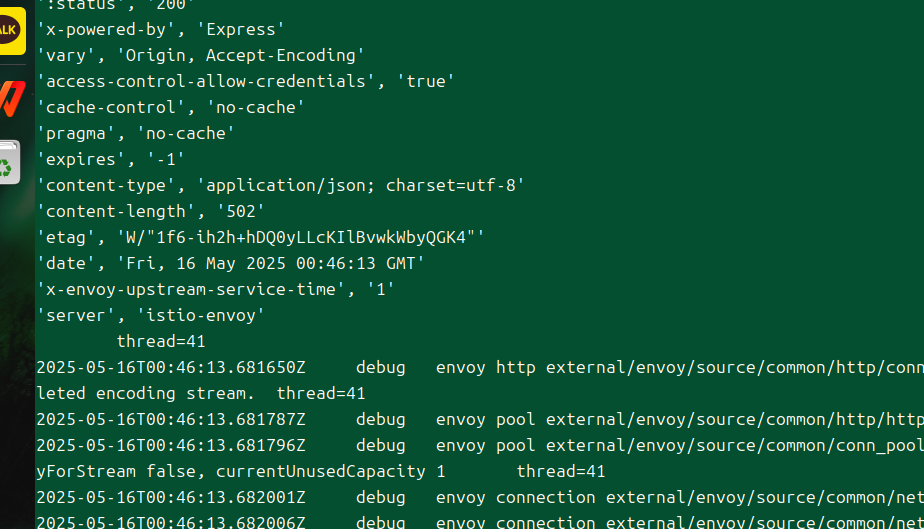Click the content-type application/json line
The height and width of the screenshot is (529, 924).
(x=280, y=185)
